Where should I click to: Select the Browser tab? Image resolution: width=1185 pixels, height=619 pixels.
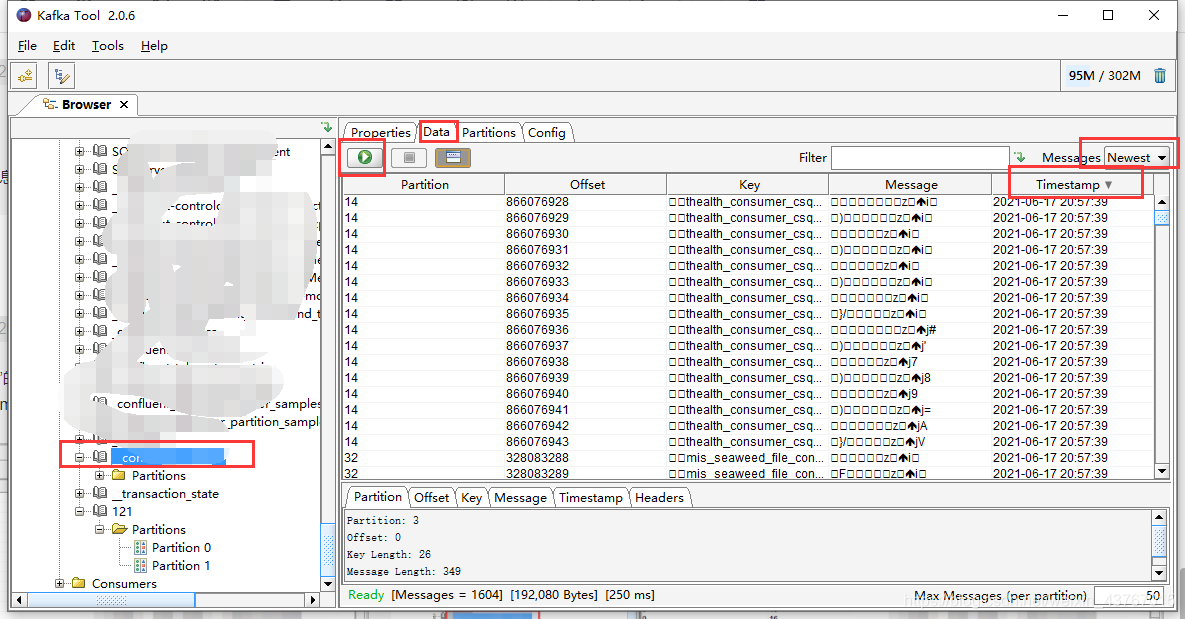pyautogui.click(x=86, y=104)
